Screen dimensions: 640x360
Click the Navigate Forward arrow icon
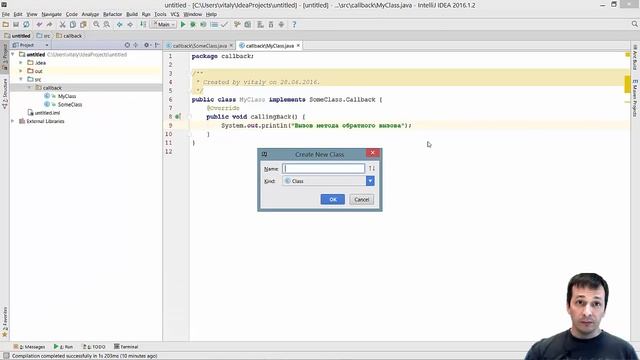130,25
